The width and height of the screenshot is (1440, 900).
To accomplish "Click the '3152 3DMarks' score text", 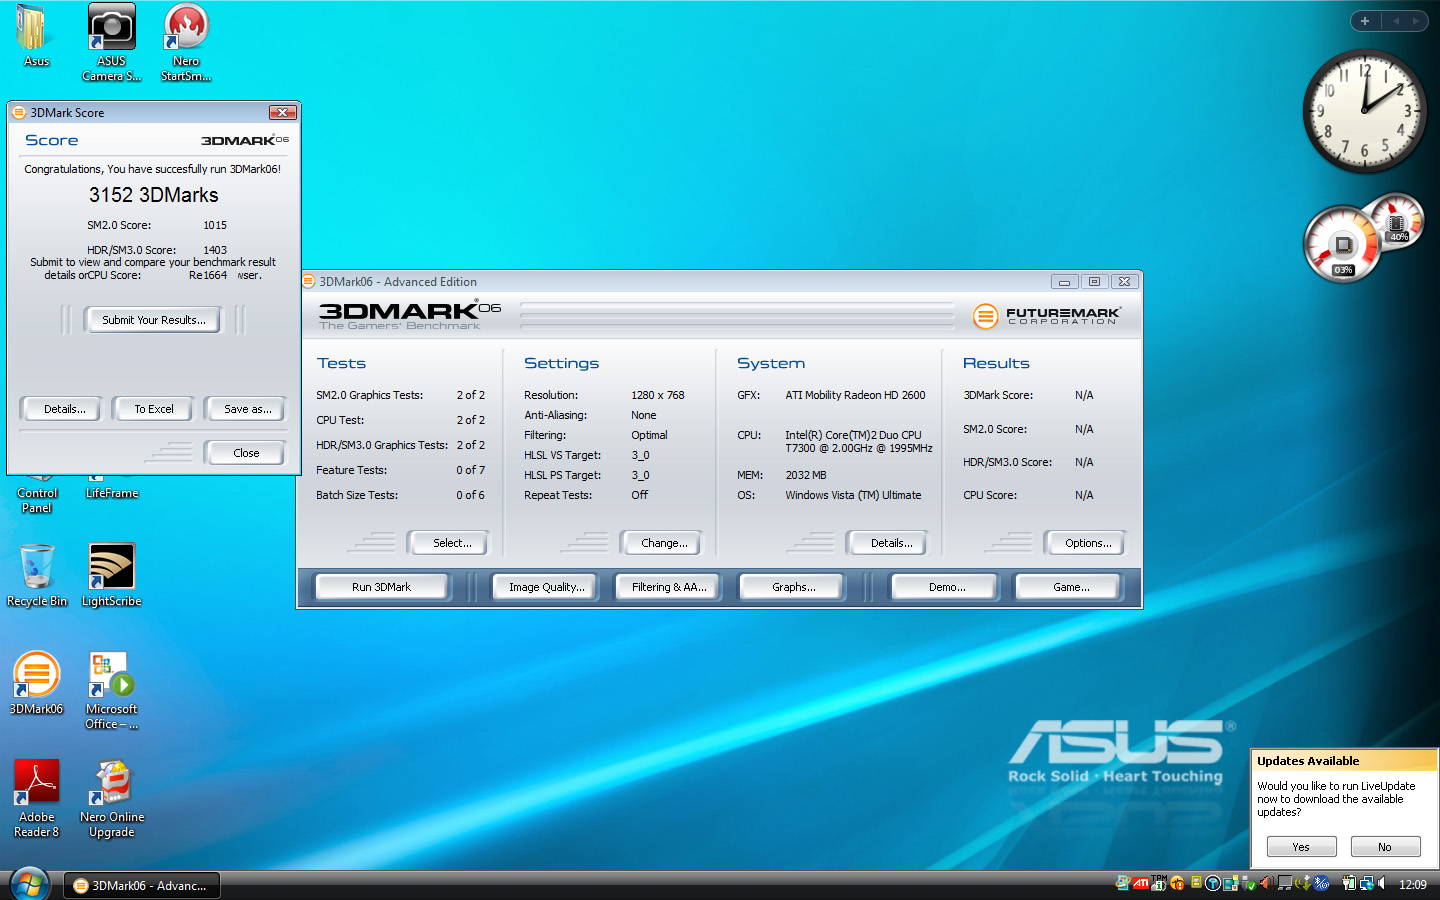I will (153, 195).
